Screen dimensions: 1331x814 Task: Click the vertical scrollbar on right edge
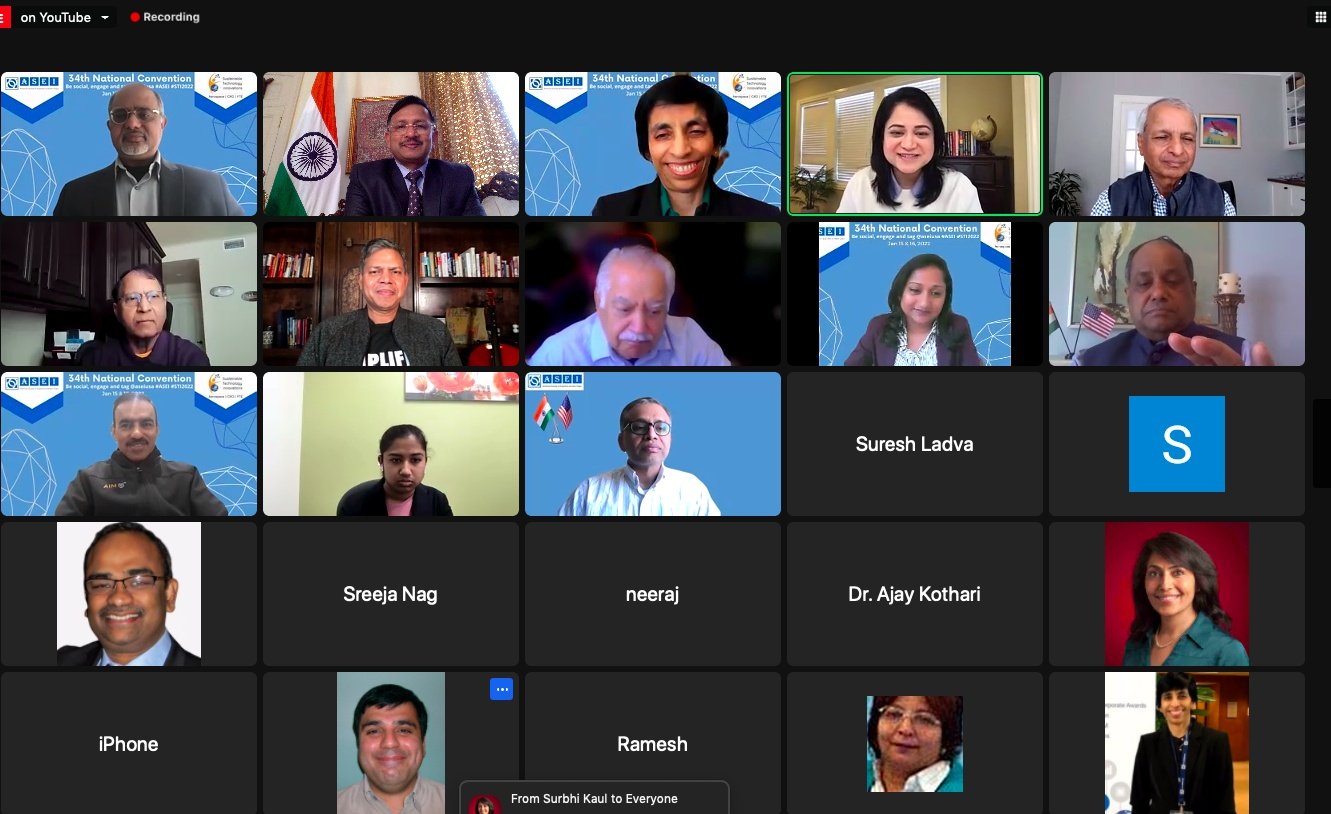[x=1321, y=443]
